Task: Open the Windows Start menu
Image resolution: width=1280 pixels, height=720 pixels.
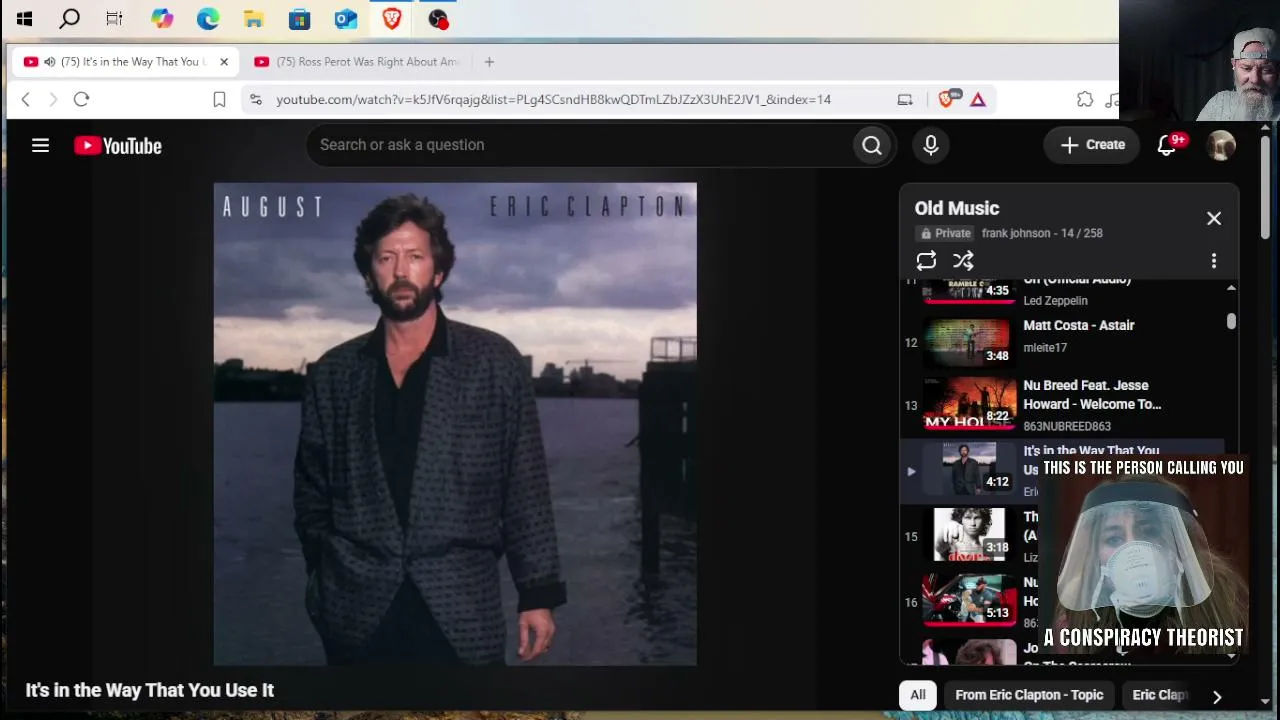Action: pos(24,18)
